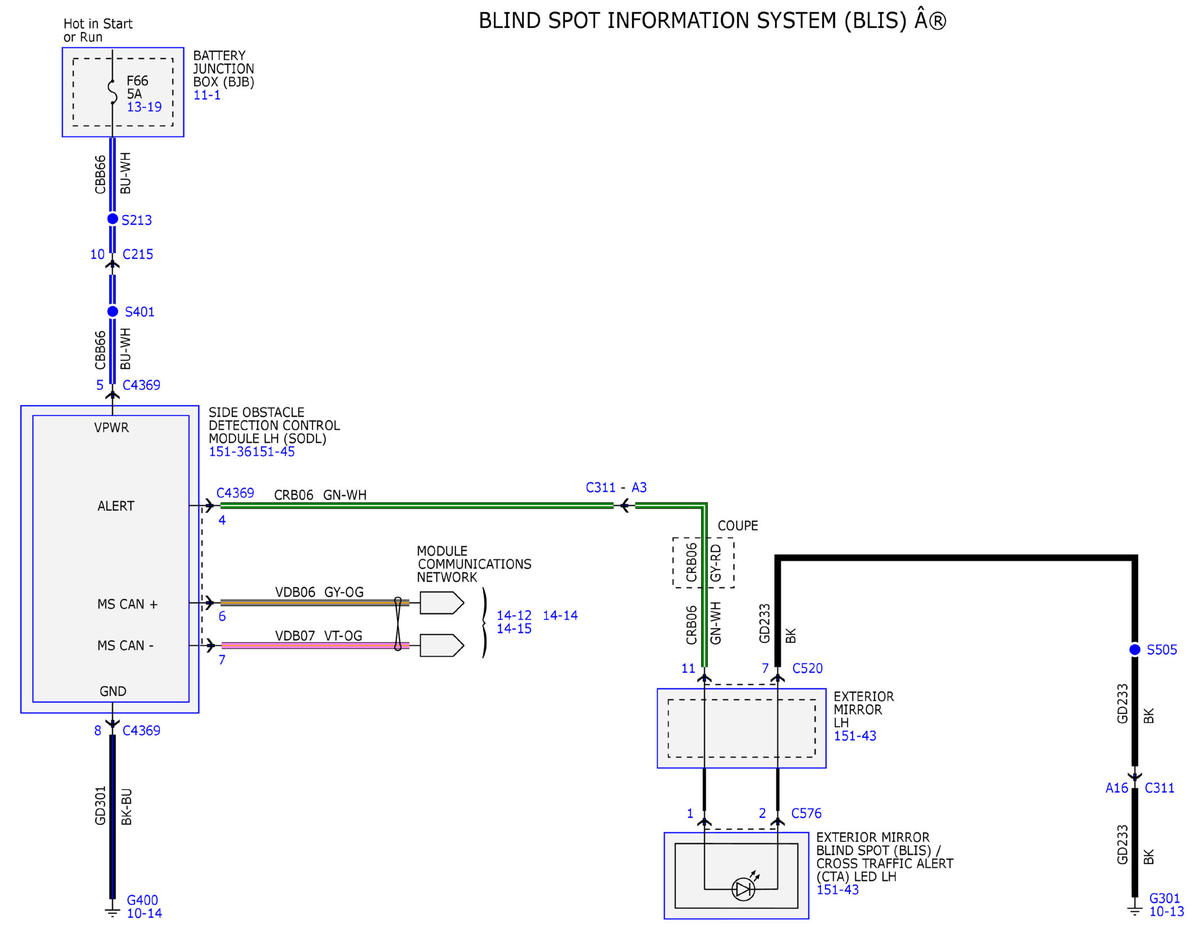Click the VDB06 GY-OG wire label
Image resolution: width=1200 pixels, height=927 pixels.
320,592
